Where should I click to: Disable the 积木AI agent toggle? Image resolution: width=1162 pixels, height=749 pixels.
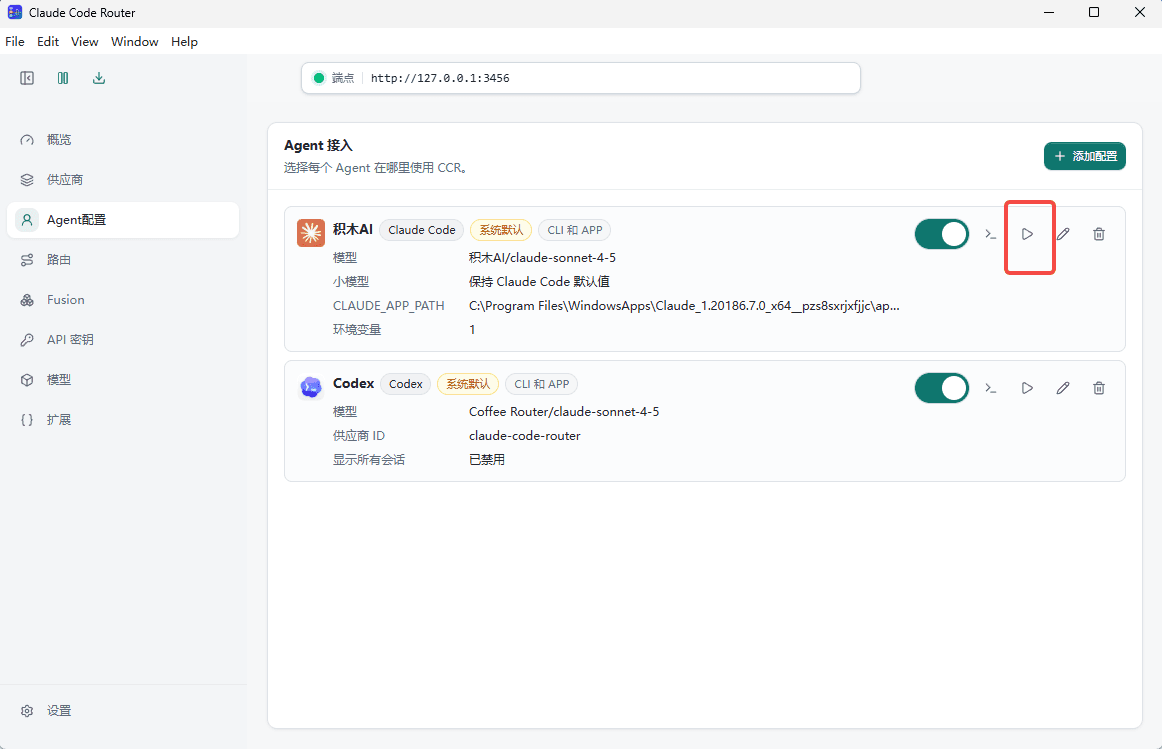pyautogui.click(x=942, y=234)
